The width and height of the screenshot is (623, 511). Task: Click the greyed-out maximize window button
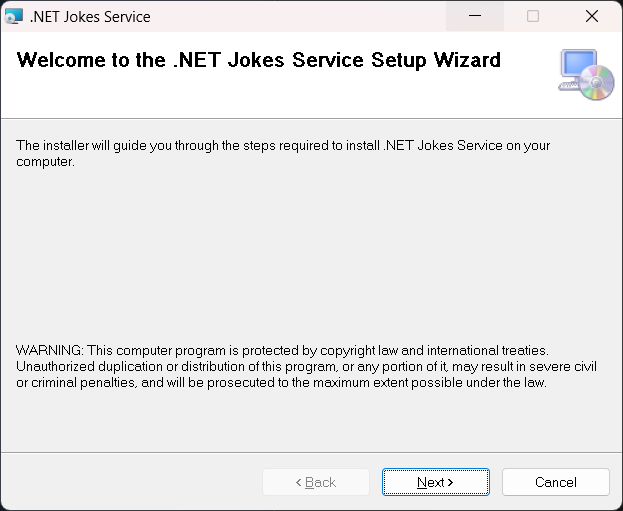point(533,16)
